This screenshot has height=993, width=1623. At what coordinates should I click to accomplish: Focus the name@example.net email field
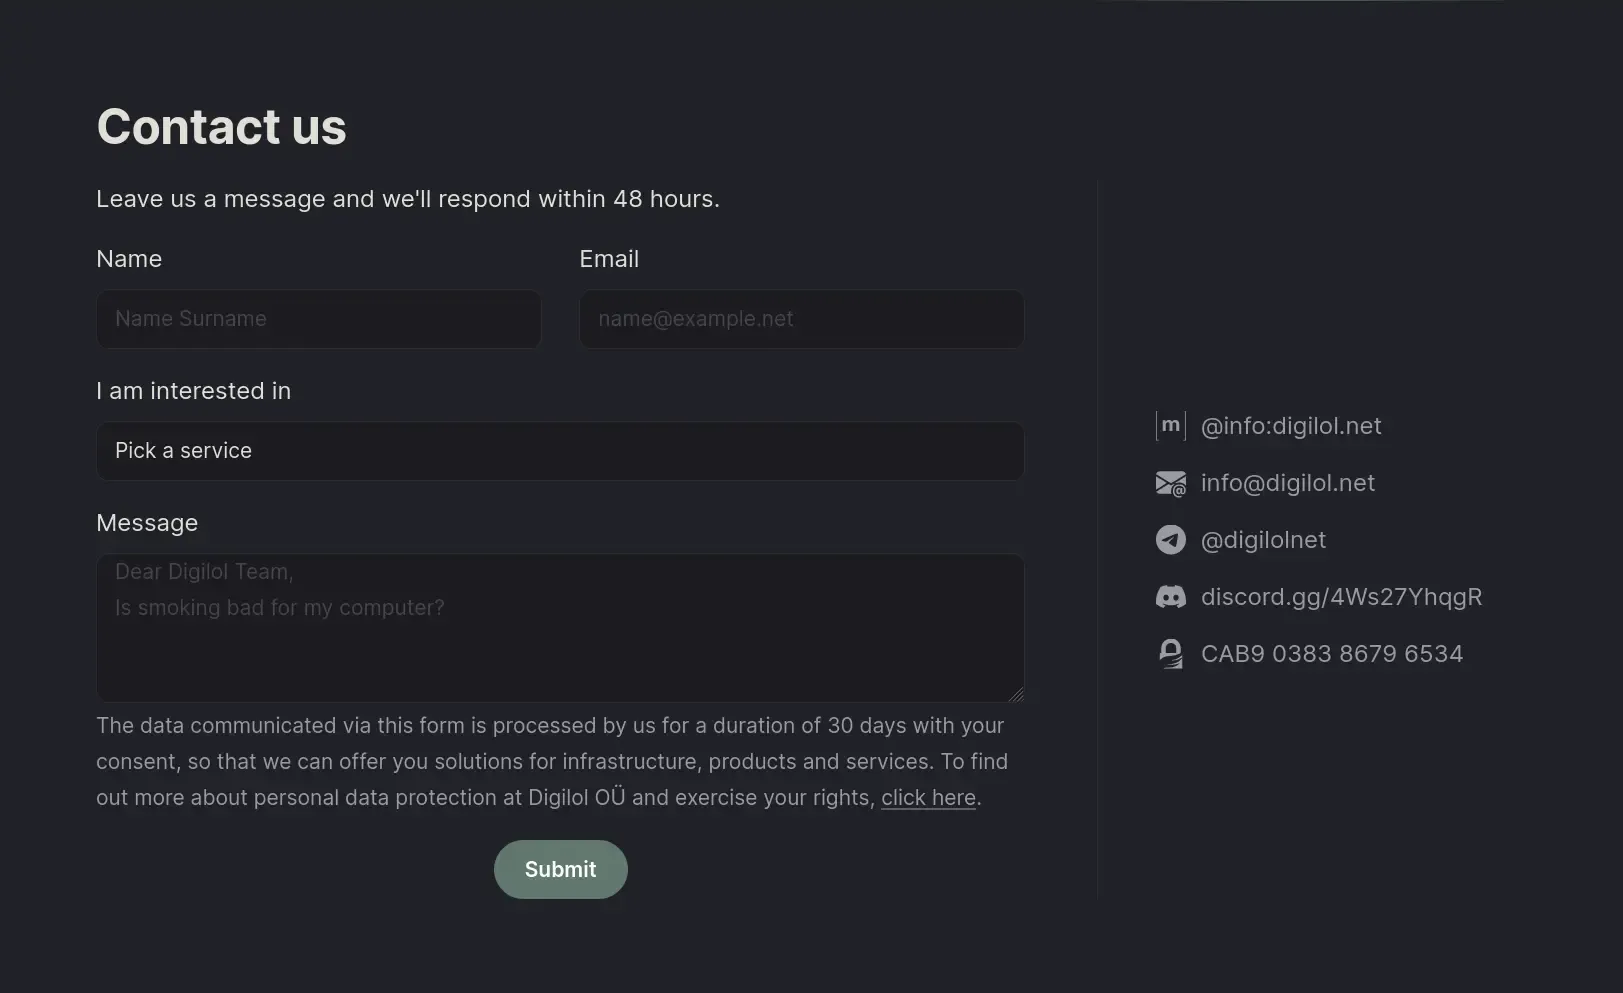tap(801, 319)
